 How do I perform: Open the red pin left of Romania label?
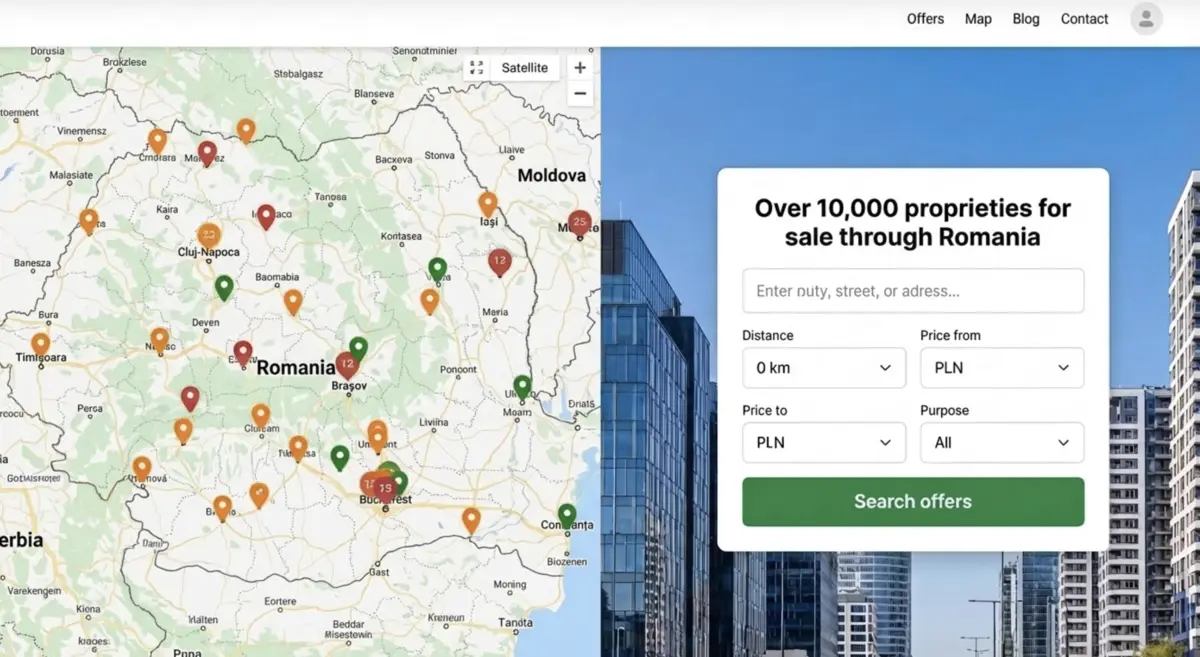coord(242,353)
